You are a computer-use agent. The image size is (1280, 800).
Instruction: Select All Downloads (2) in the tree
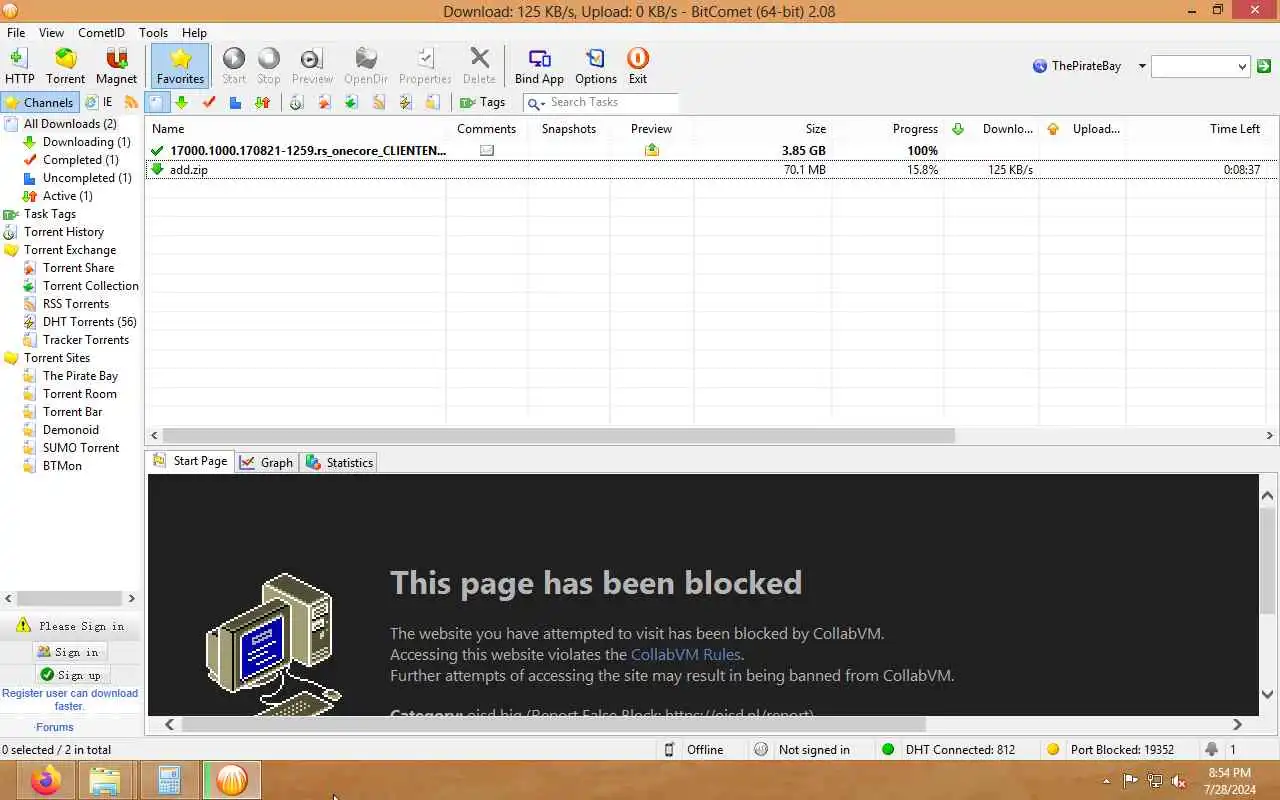pos(70,124)
